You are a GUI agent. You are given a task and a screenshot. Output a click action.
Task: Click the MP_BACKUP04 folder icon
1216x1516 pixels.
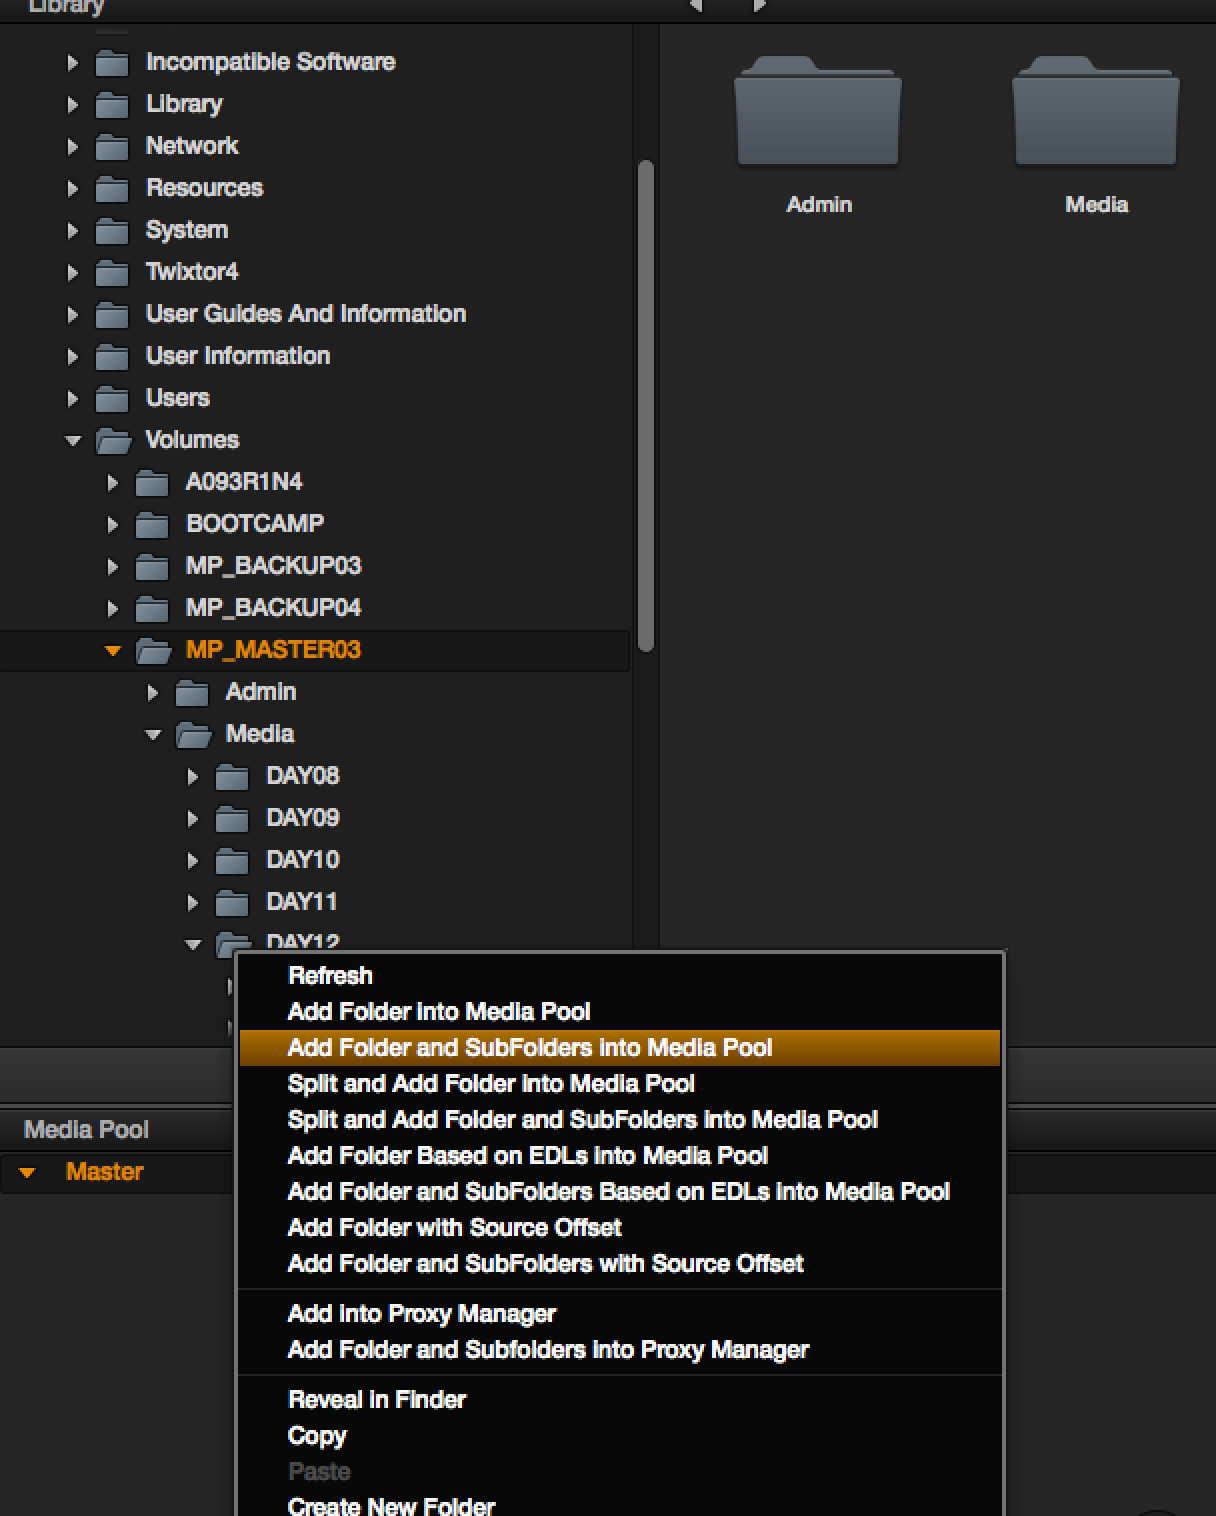click(x=152, y=609)
